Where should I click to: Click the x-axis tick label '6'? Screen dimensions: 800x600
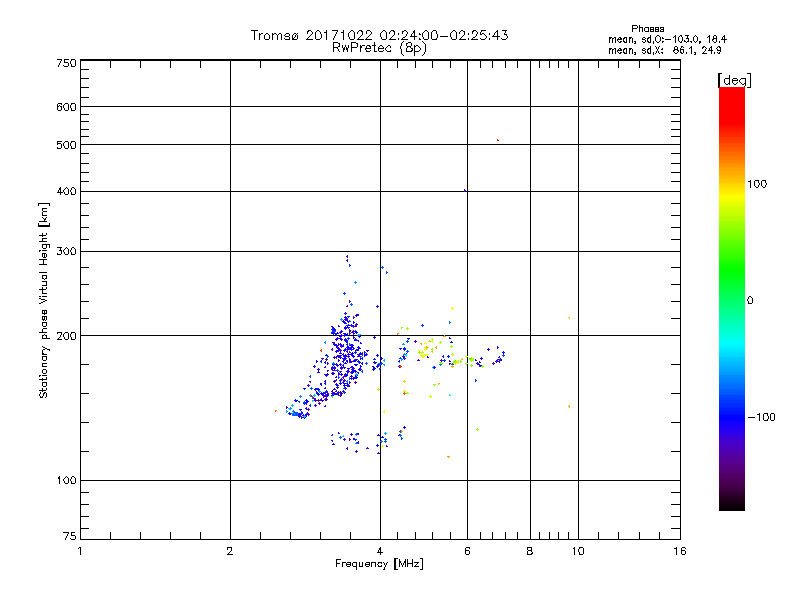pyautogui.click(x=467, y=551)
